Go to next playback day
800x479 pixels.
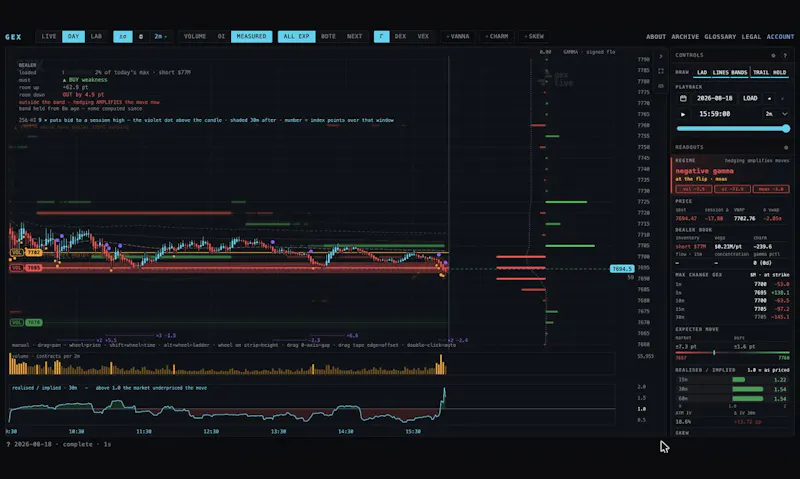tap(782, 98)
